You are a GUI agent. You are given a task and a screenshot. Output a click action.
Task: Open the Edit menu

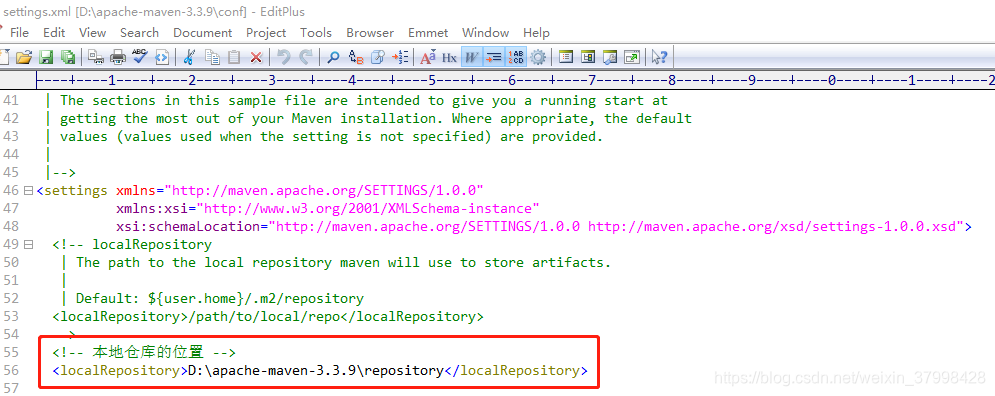click(54, 32)
